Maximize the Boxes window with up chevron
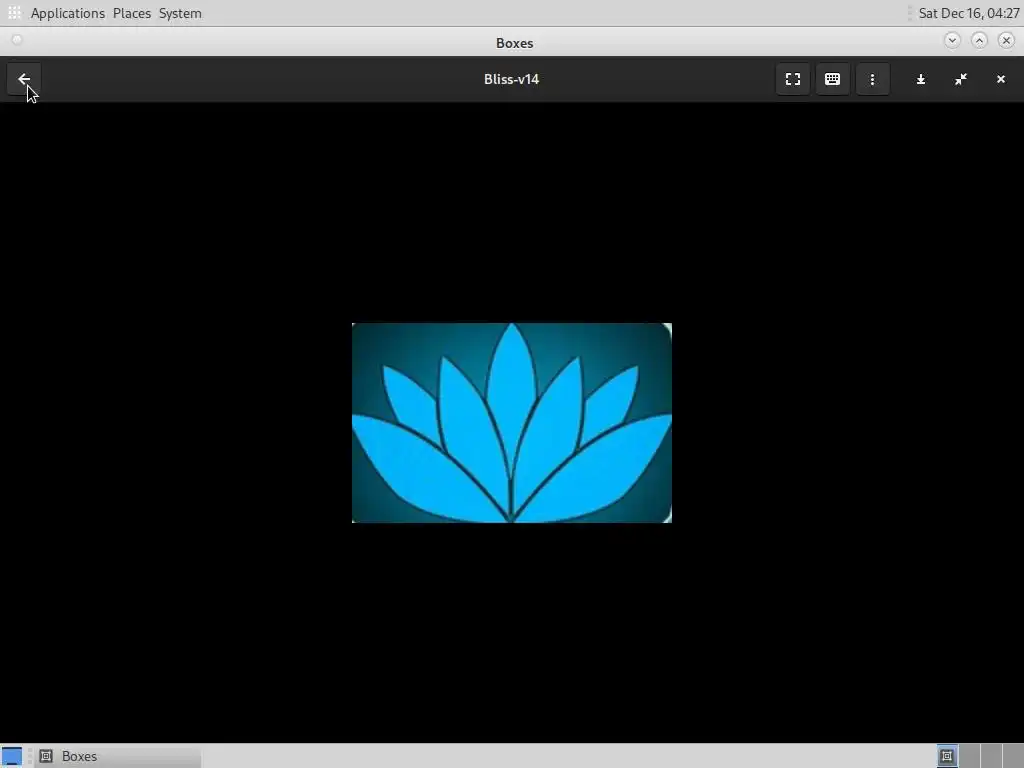The width and height of the screenshot is (1024, 768). 979,40
